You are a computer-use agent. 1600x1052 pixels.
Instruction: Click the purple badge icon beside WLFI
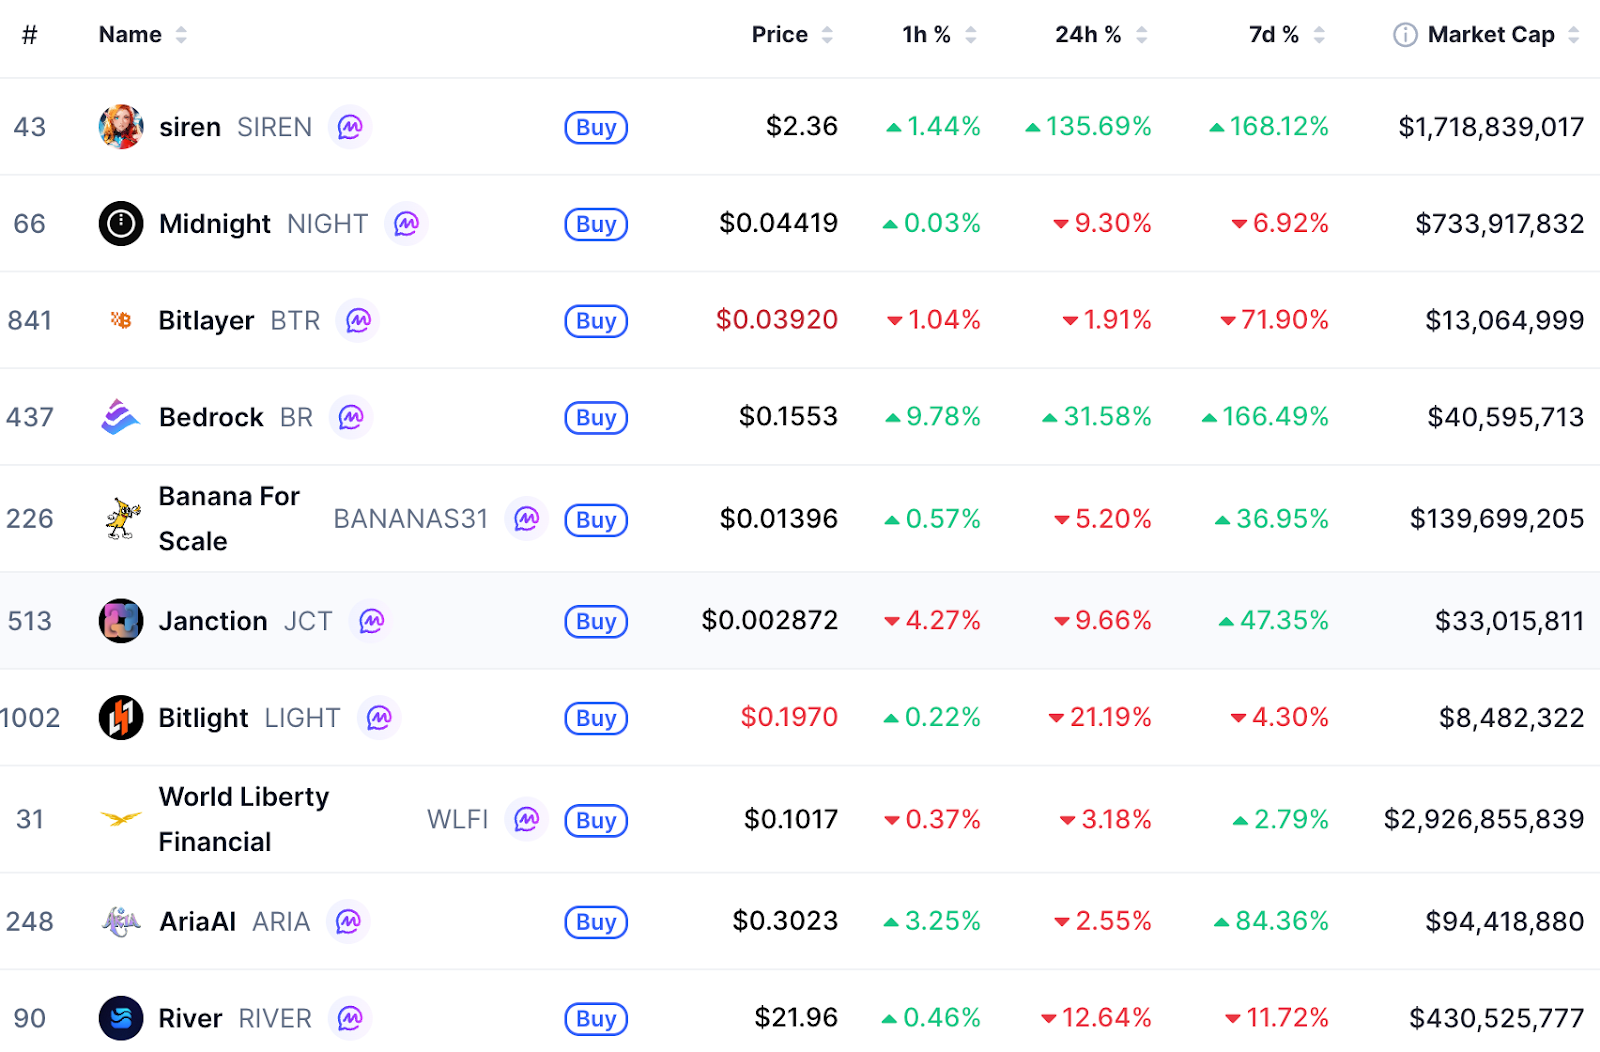click(x=527, y=820)
